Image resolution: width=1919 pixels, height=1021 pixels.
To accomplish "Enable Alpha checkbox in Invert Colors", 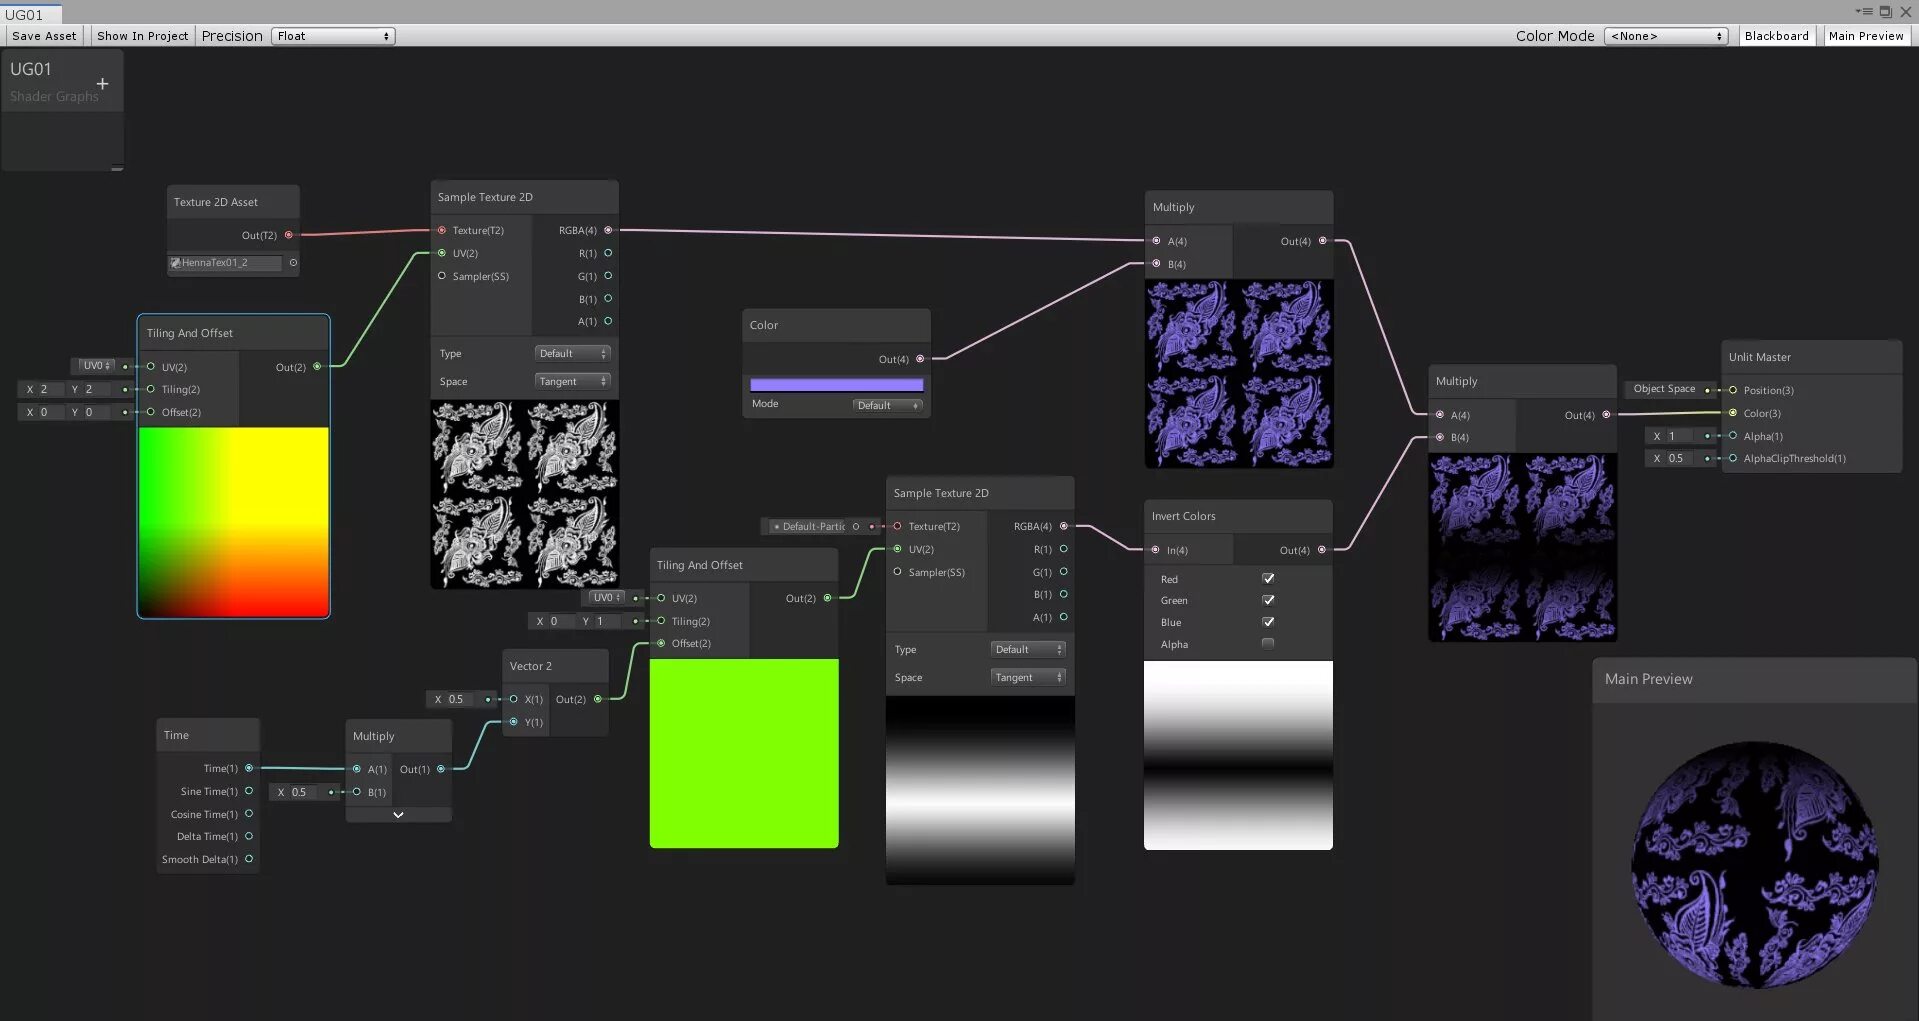I will (1268, 644).
